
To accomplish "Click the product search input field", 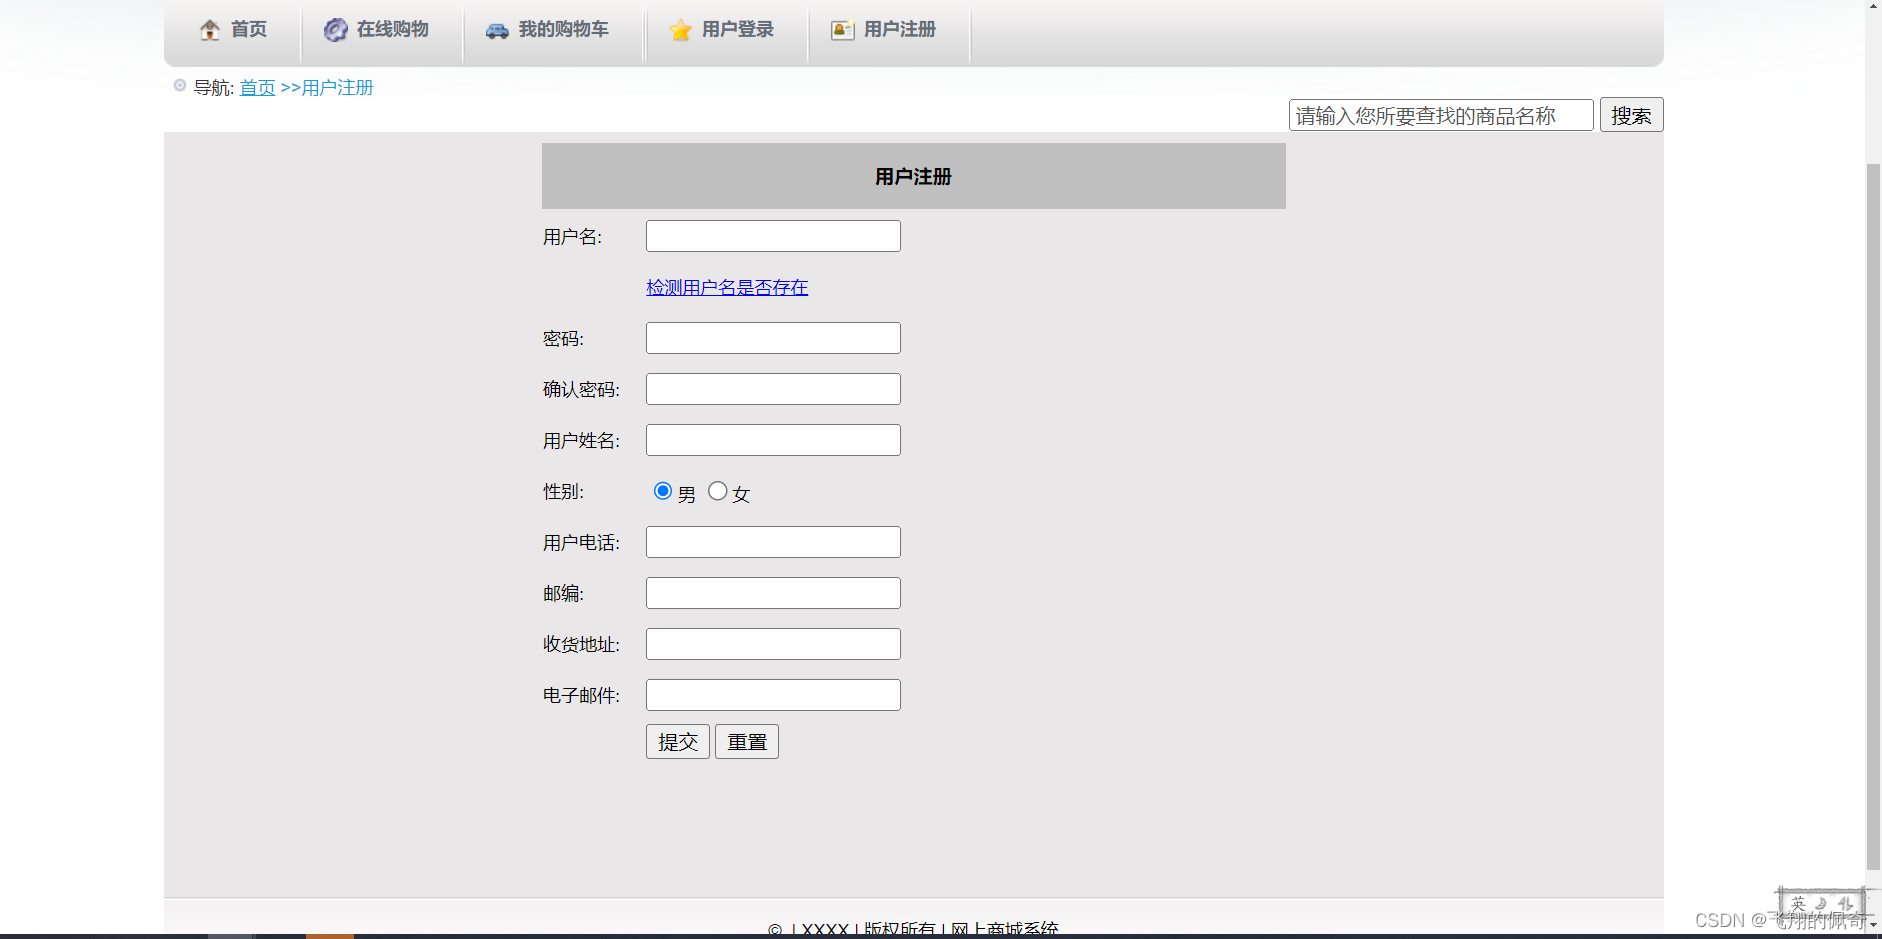I will click(x=1440, y=114).
